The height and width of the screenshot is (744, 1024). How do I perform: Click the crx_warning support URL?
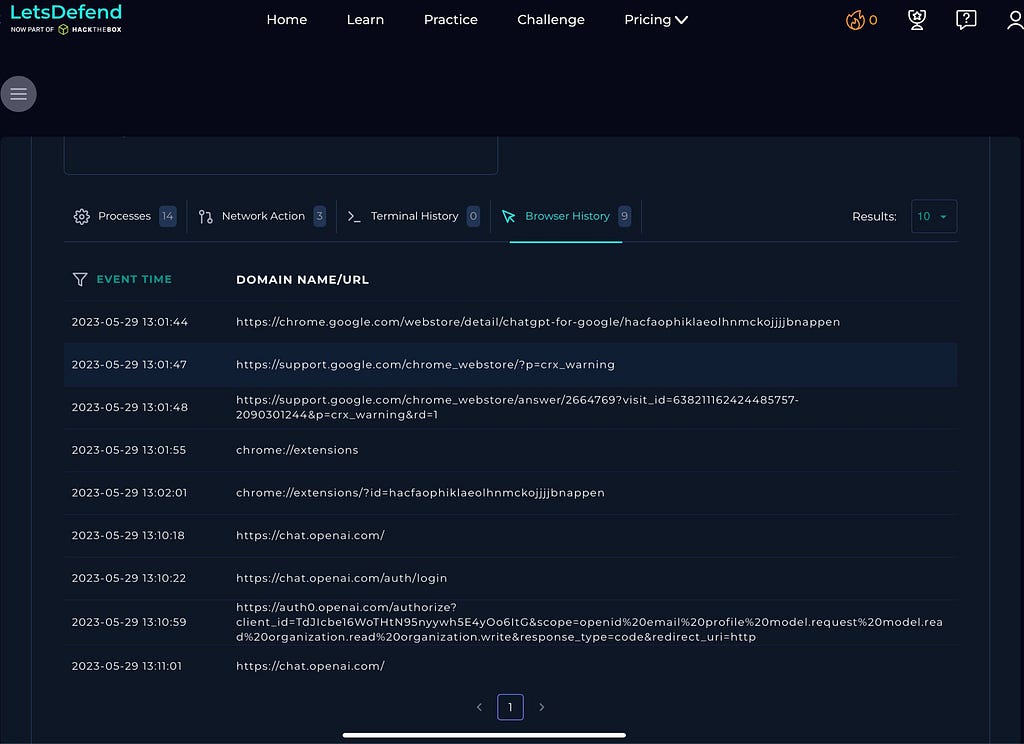tap(425, 364)
